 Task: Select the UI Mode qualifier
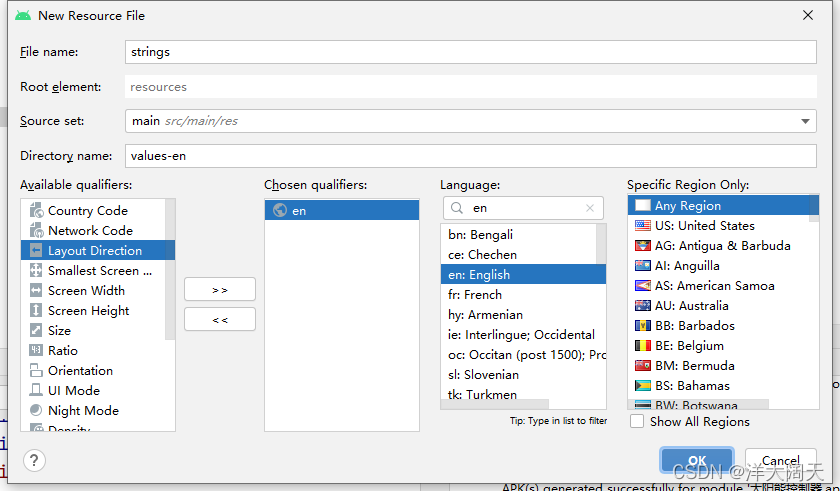(x=73, y=391)
